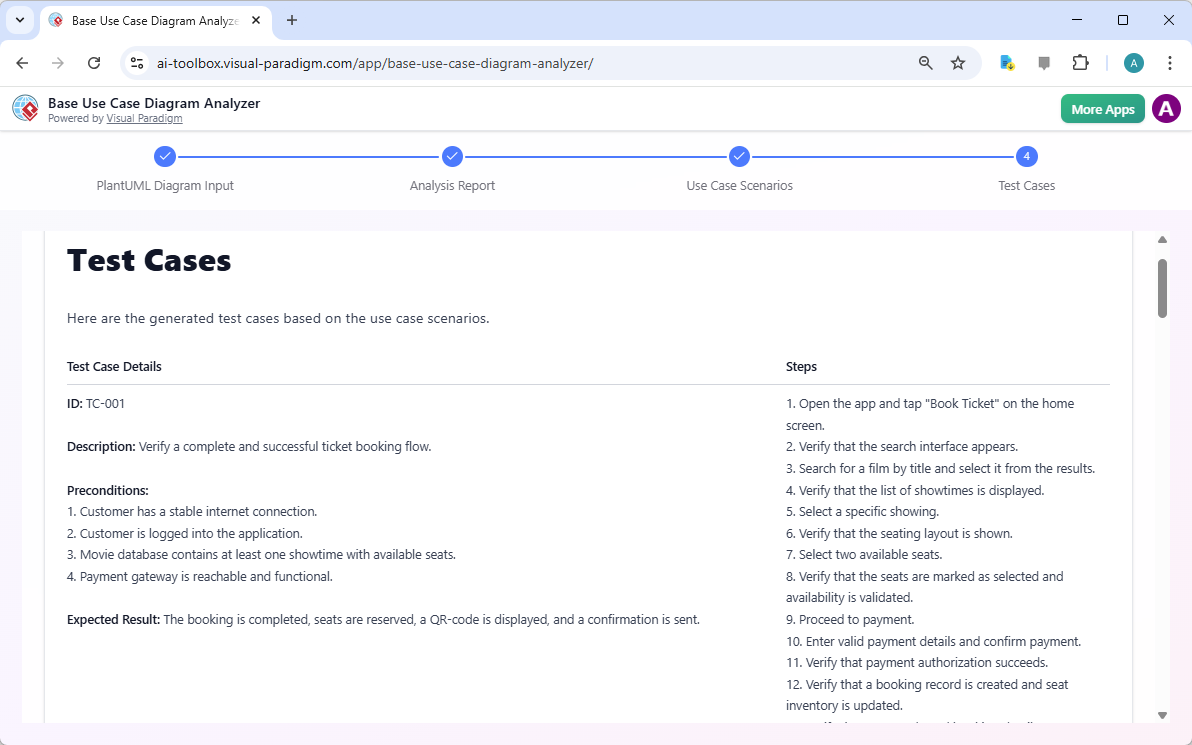Screen dimensions: 1192x745
Task: Click the zoom icon in the address bar
Action: pos(925,62)
